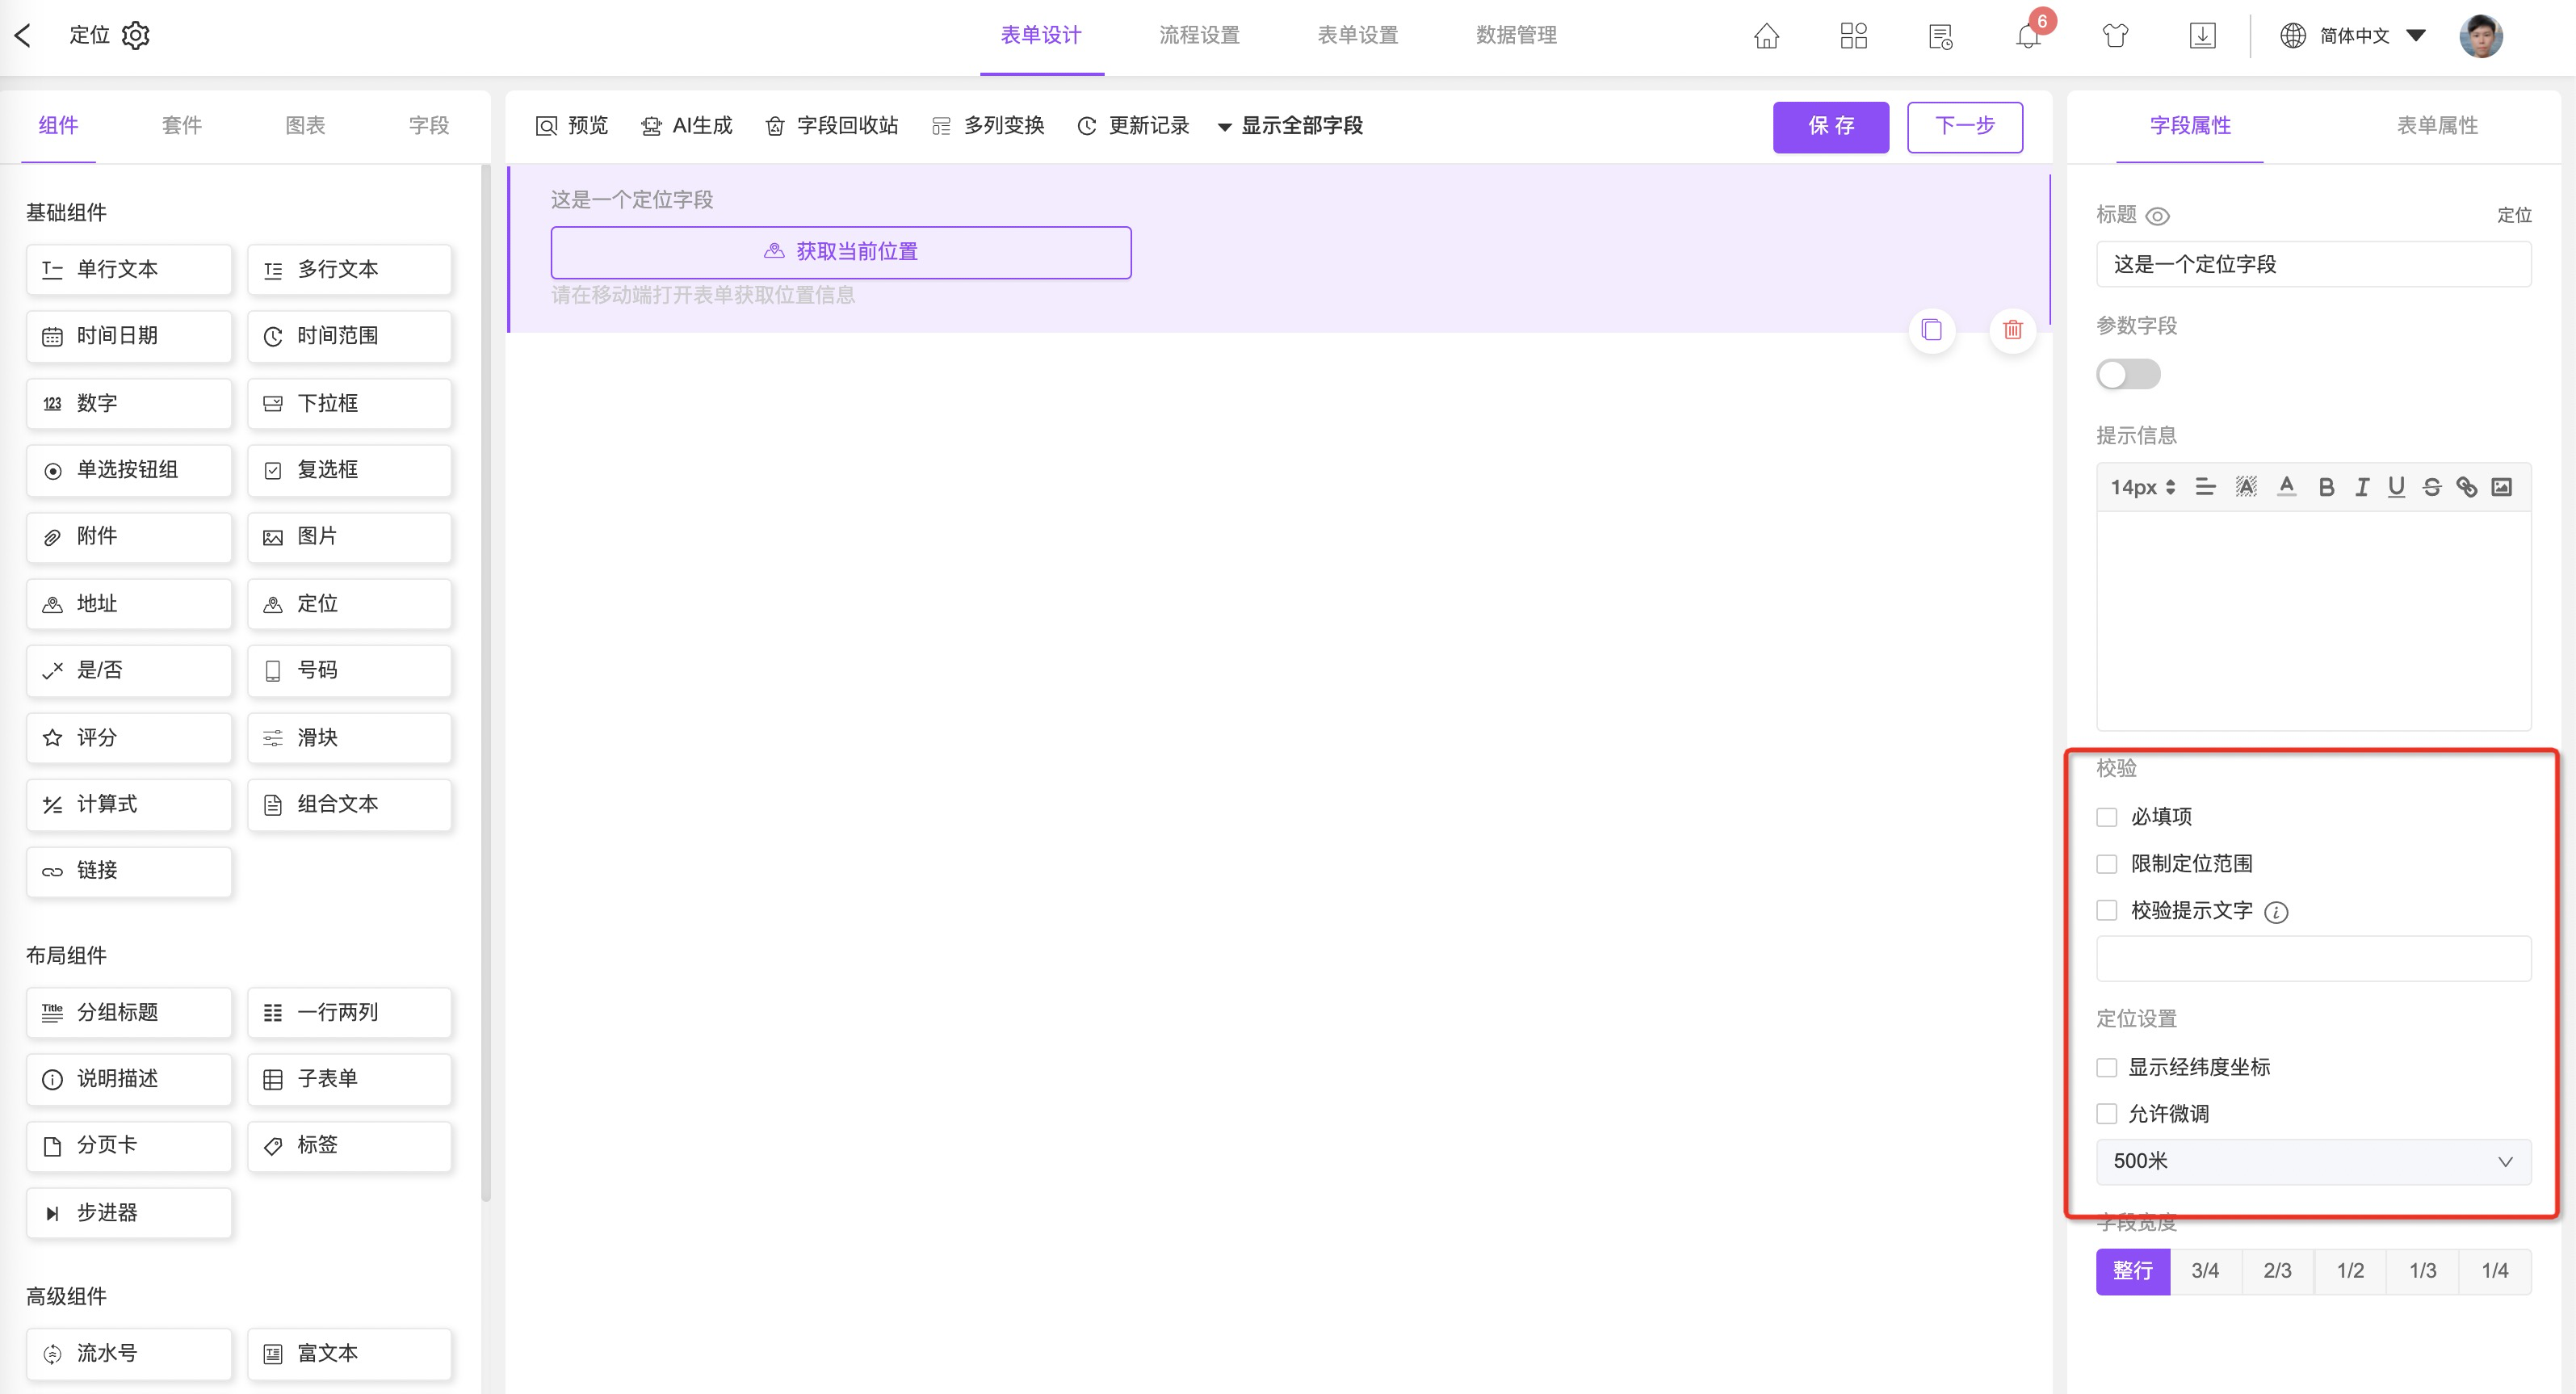This screenshot has width=2576, height=1394.
Task: Click the text alignment icon in editor
Action: tap(2205, 487)
